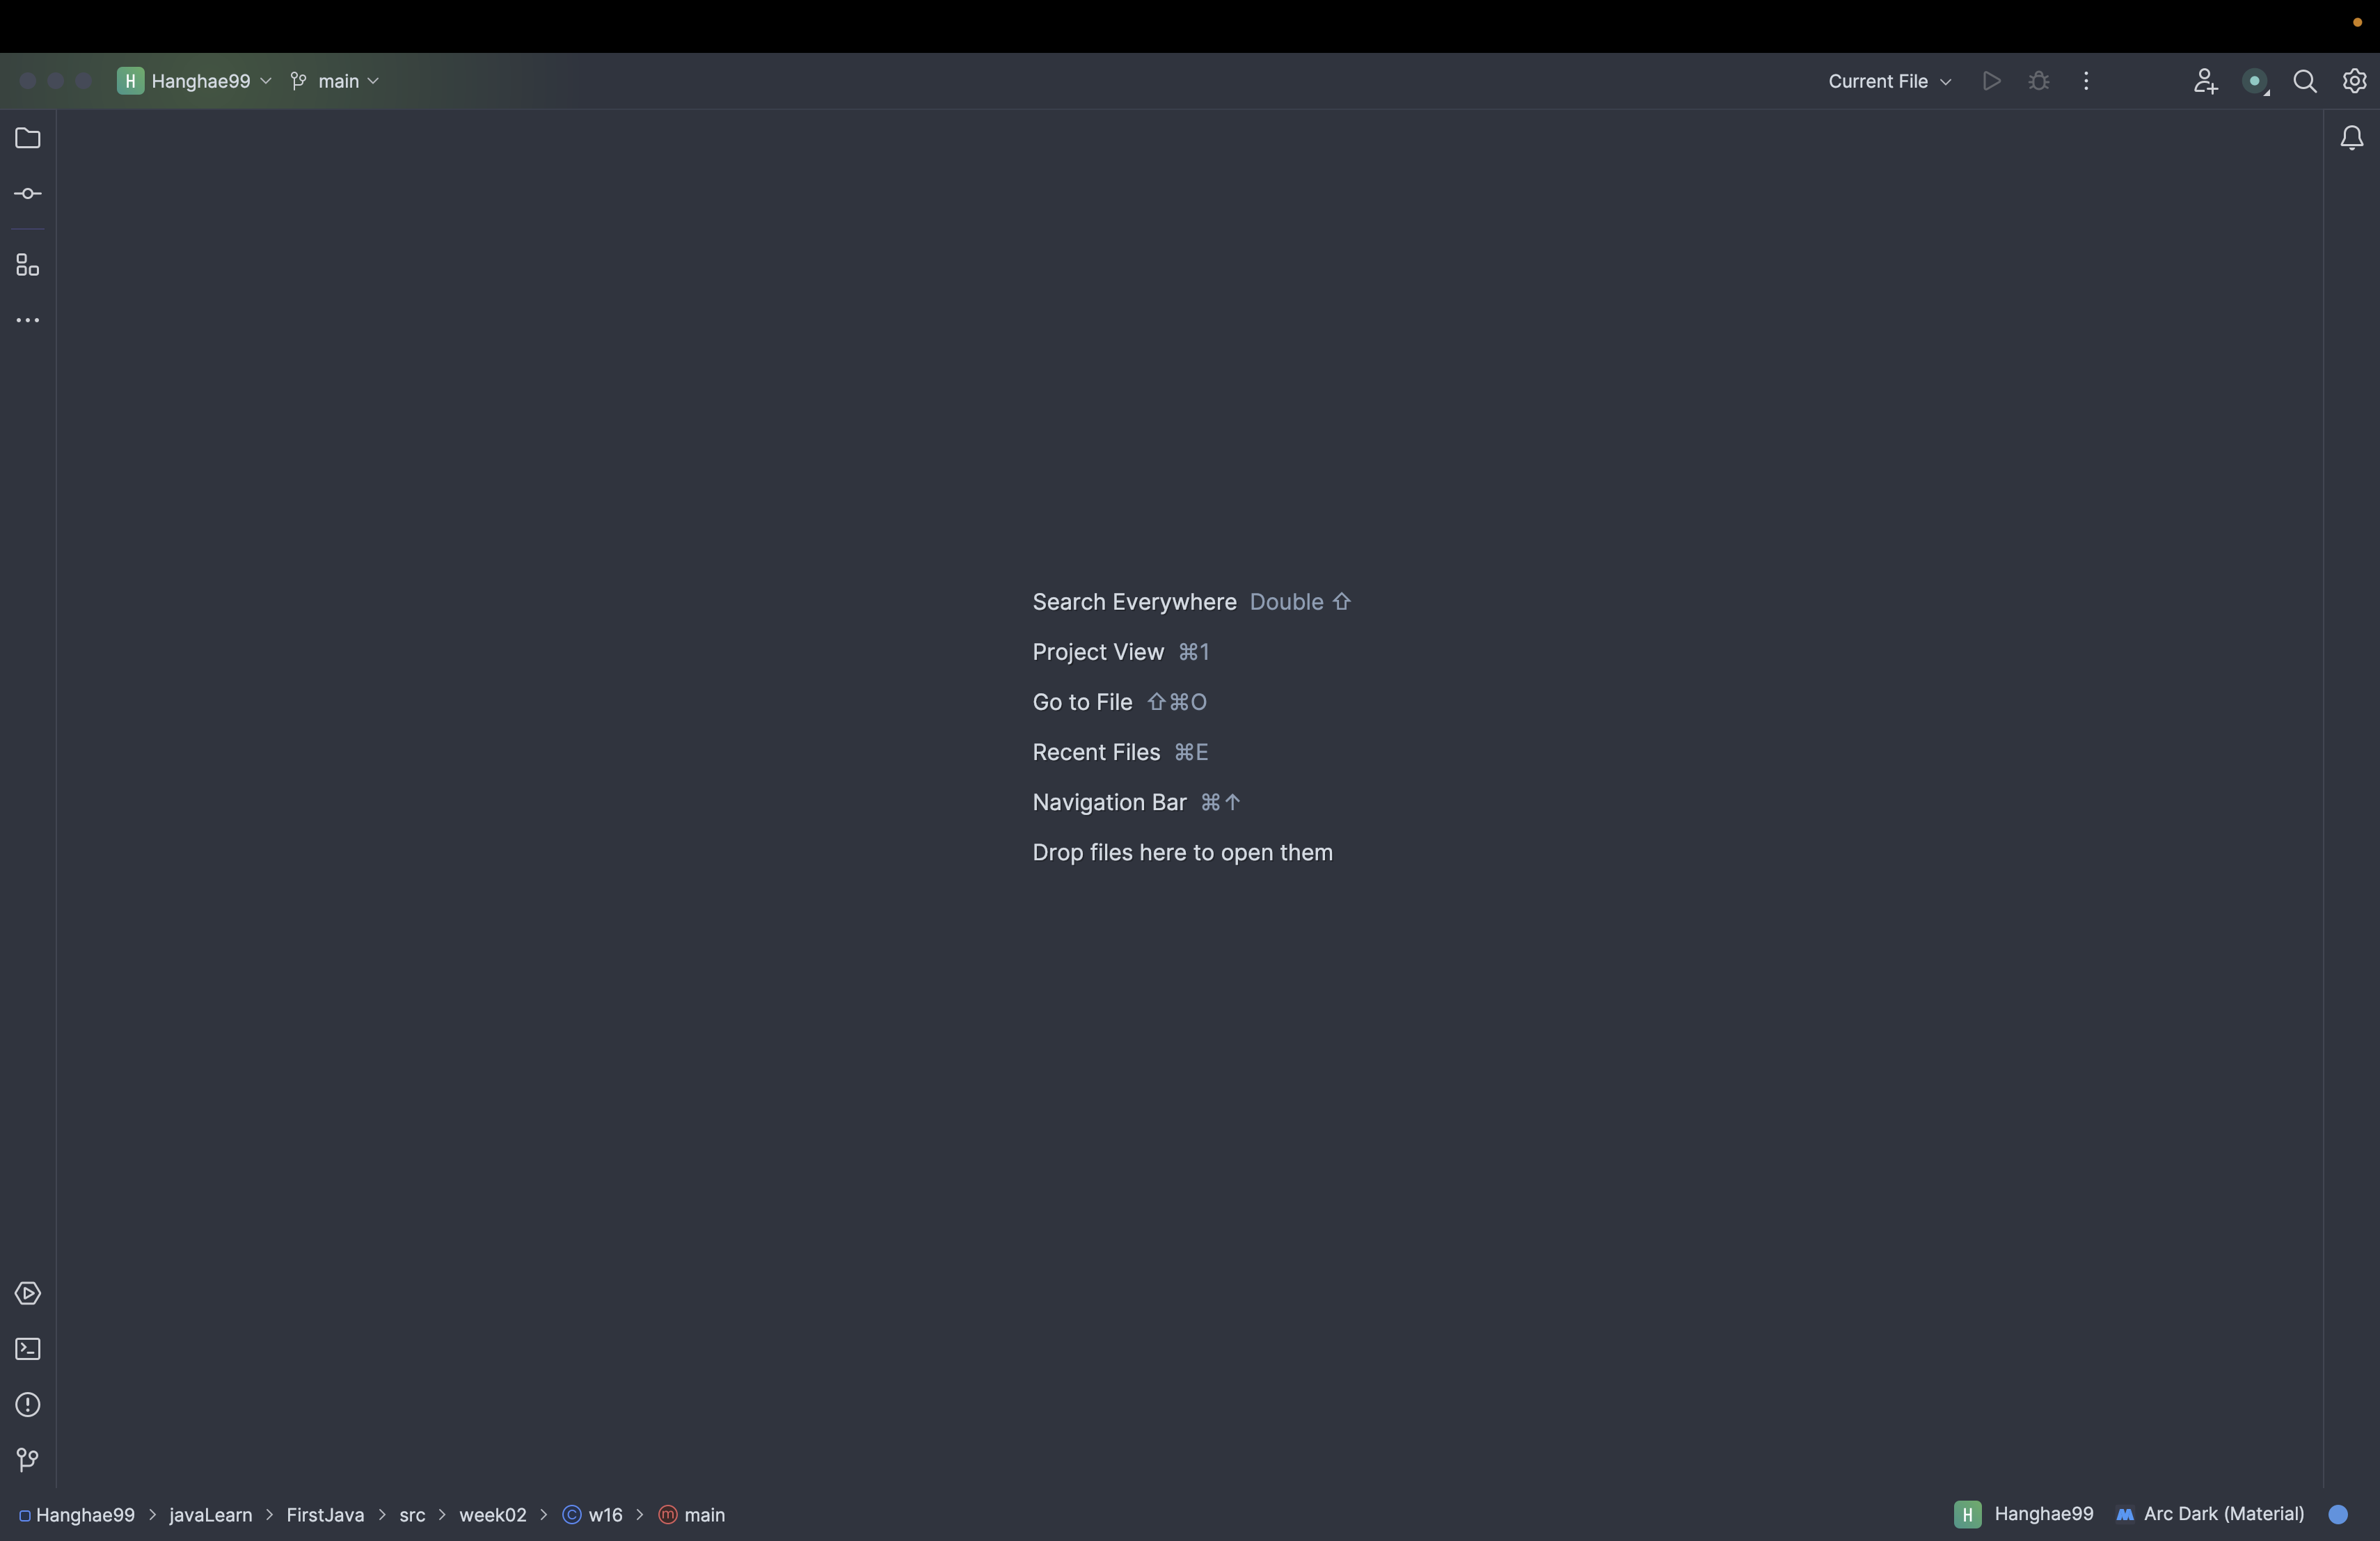
Task: Open the Project tool window
Action: [28, 138]
